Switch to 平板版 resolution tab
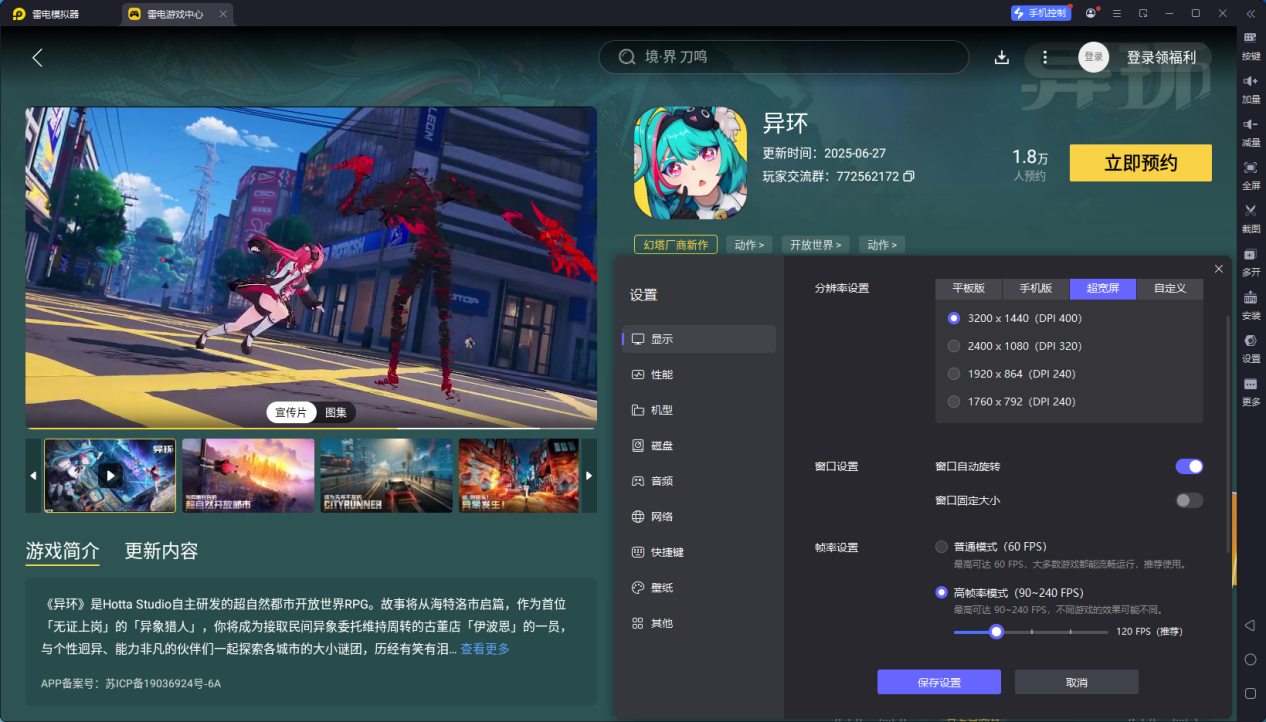This screenshot has height=722, width=1266. click(969, 288)
